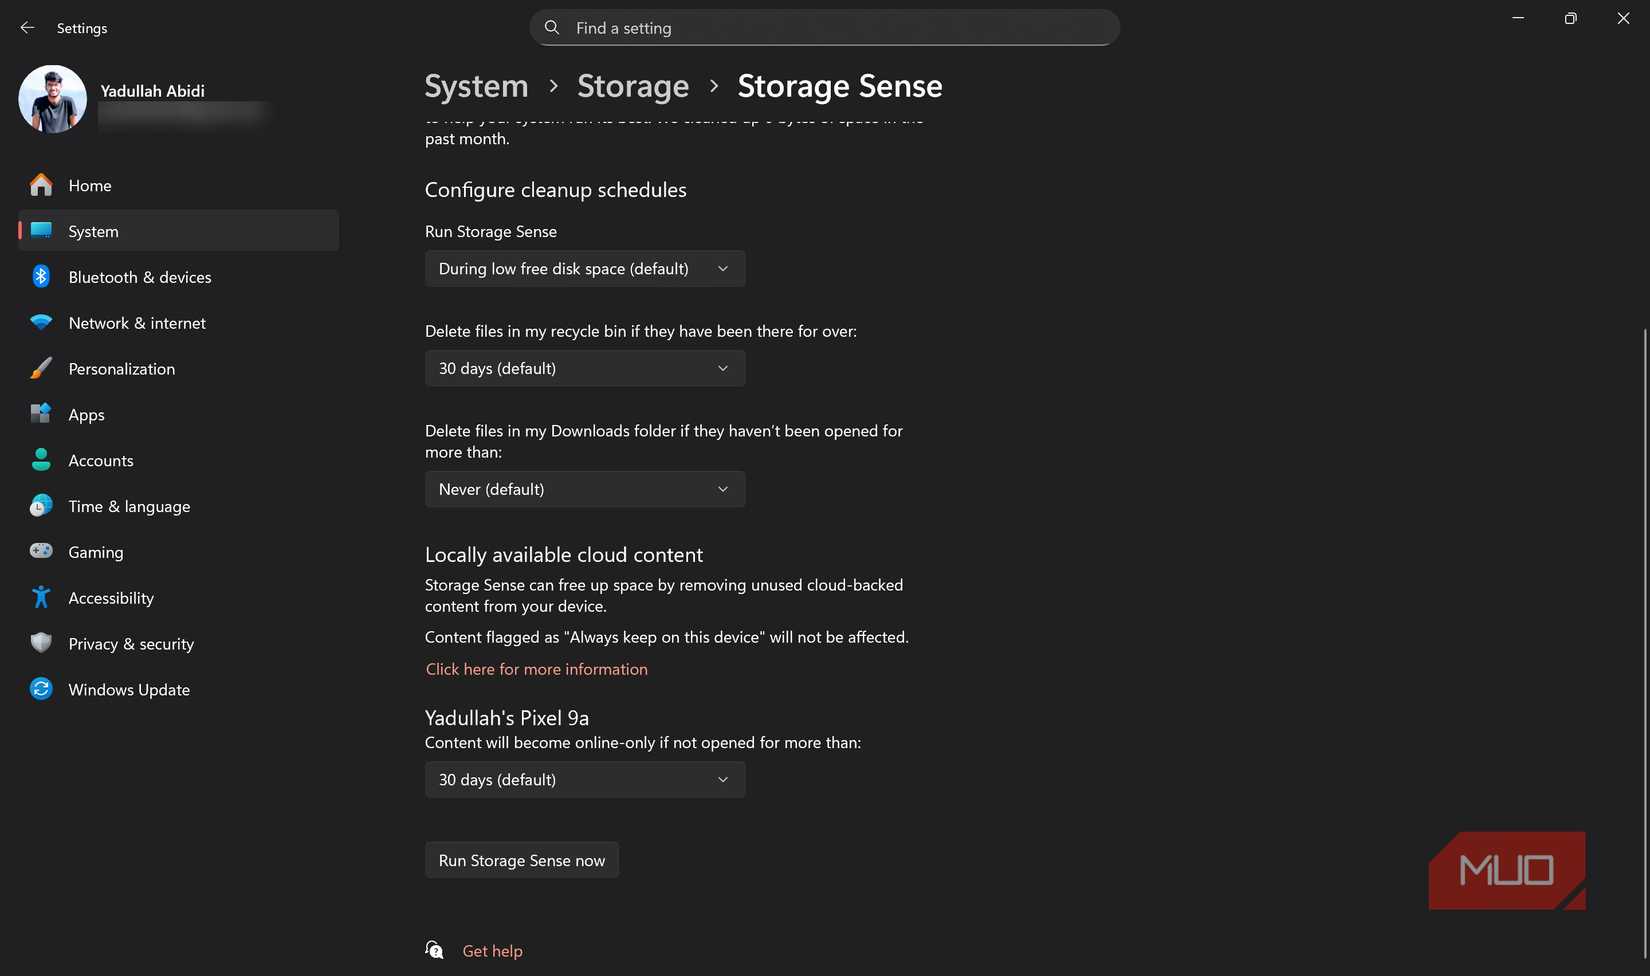Select Bluetooth & devices from the sidebar
Viewport: 1650px width, 976px height.
coord(140,277)
